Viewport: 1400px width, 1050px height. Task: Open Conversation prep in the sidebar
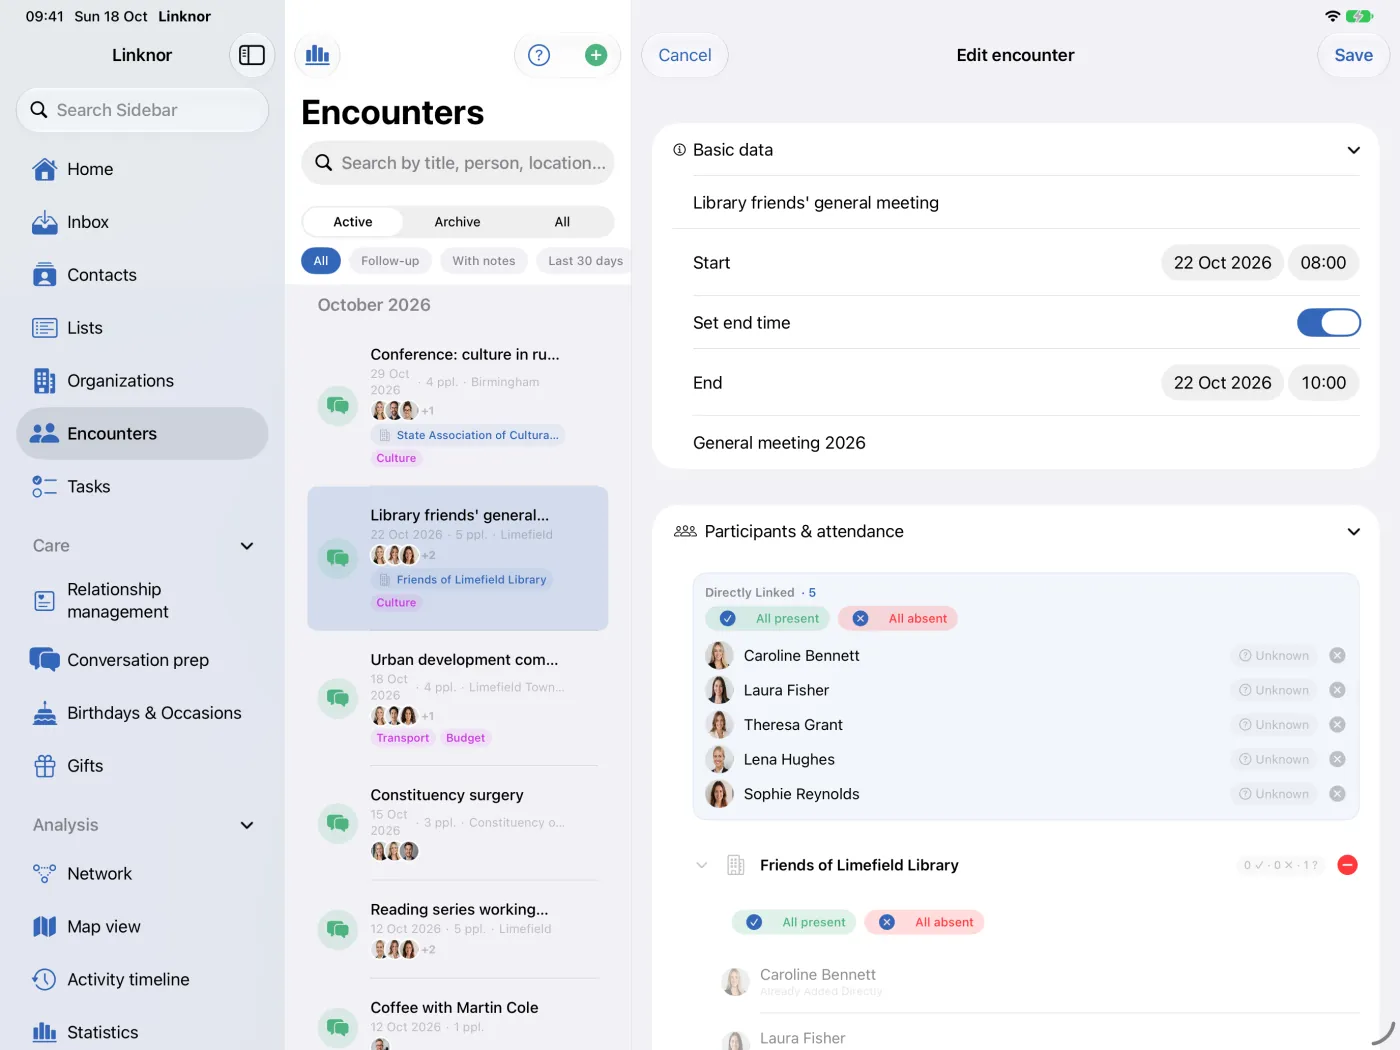[142, 660]
